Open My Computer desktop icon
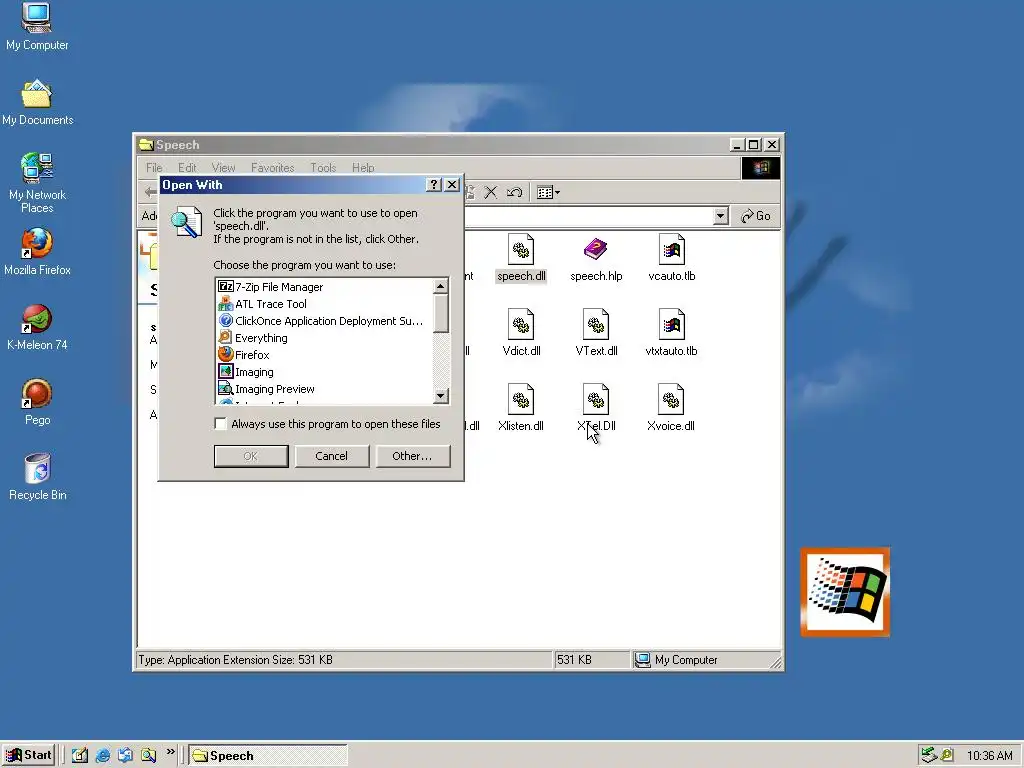Viewport: 1024px width, 768px height. (x=37, y=27)
